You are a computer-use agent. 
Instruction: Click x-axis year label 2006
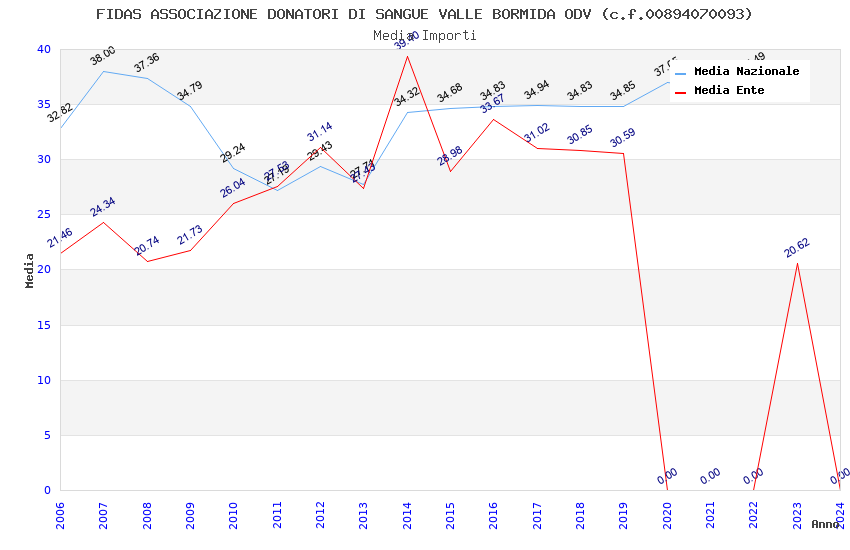coord(60,515)
